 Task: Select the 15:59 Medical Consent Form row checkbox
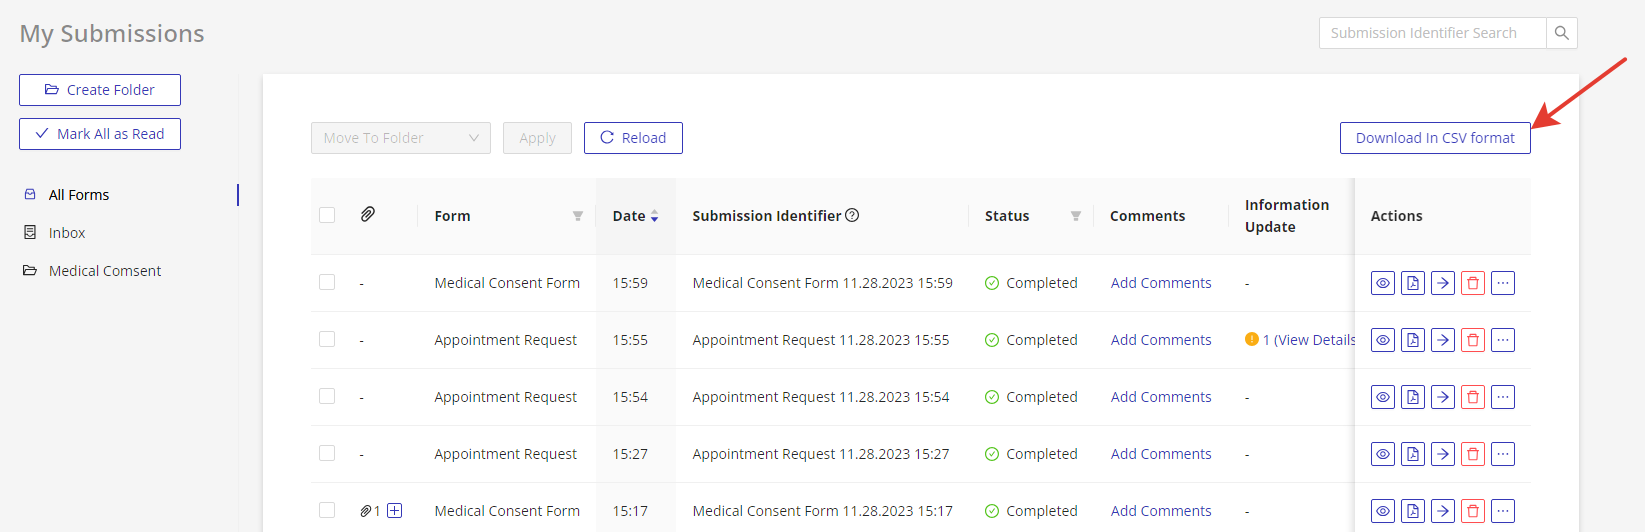pos(327,282)
